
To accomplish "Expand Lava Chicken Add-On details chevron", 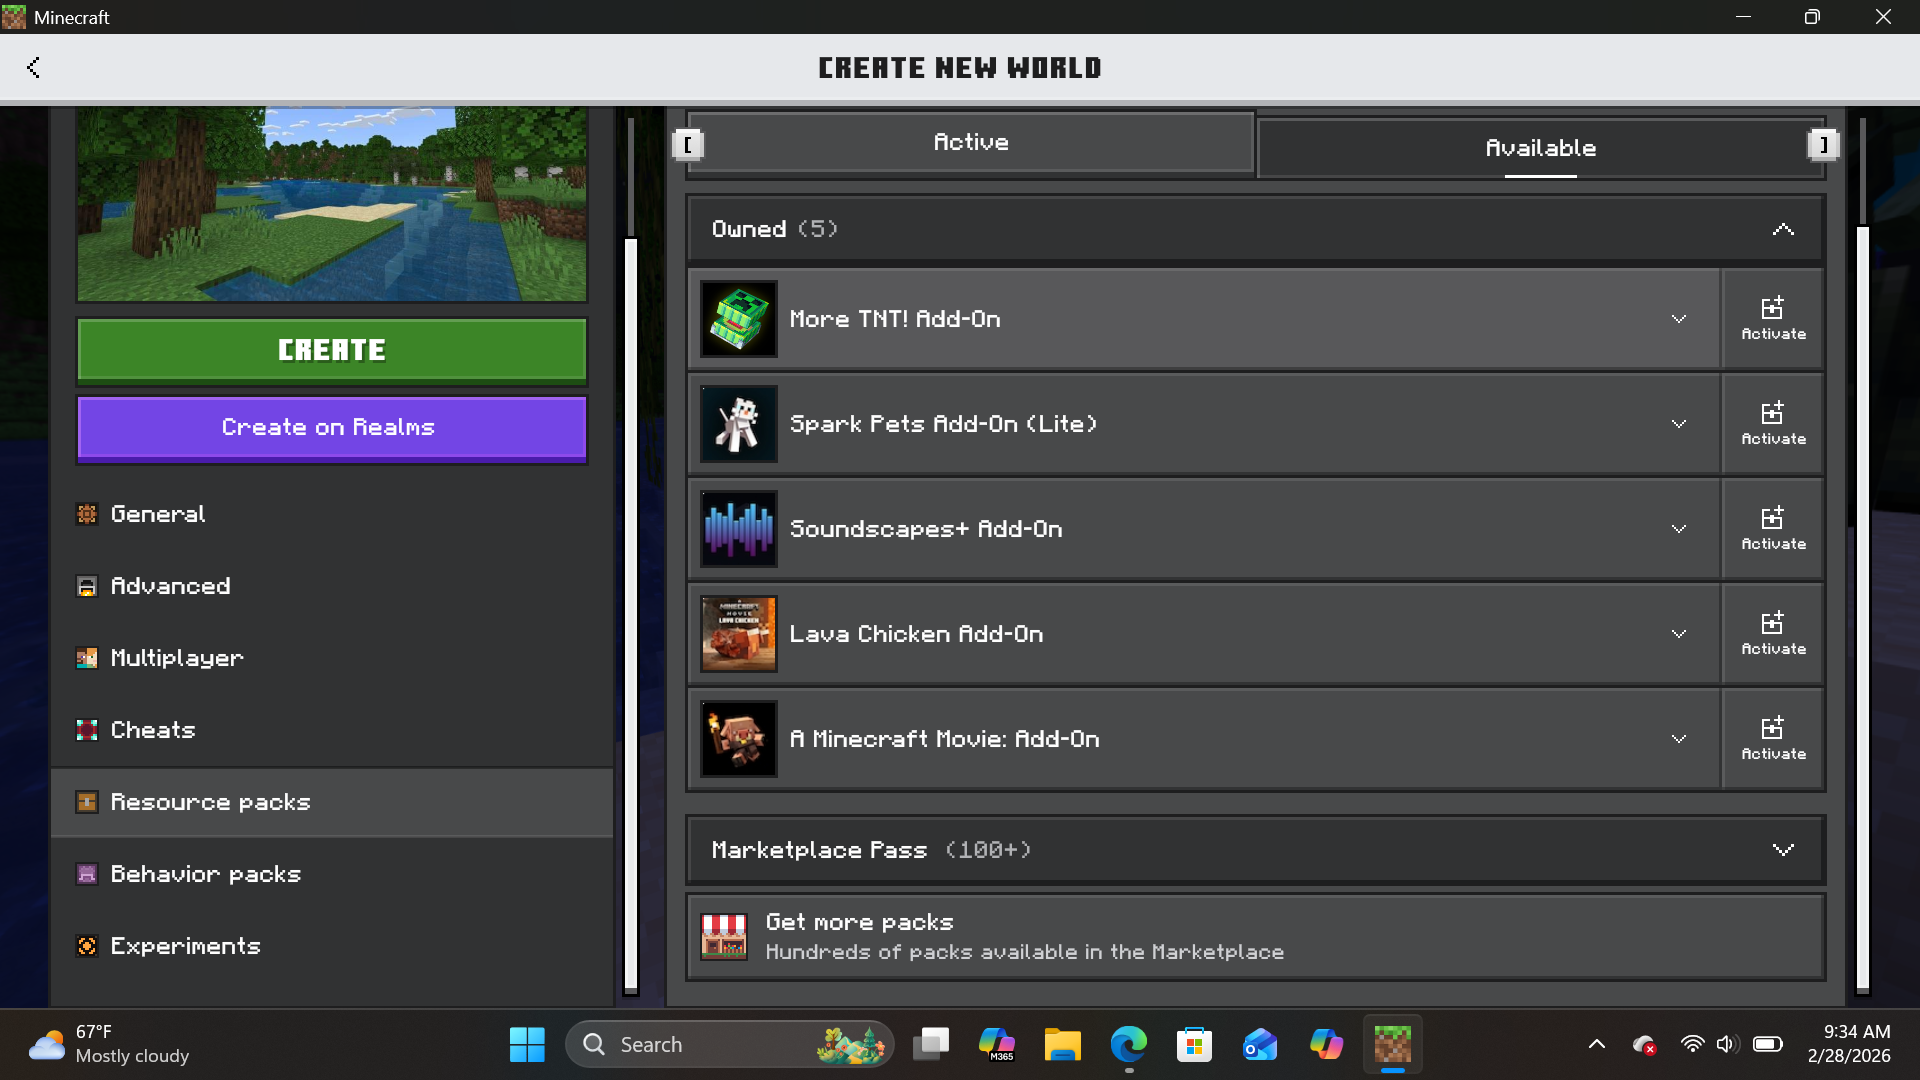I will point(1678,634).
